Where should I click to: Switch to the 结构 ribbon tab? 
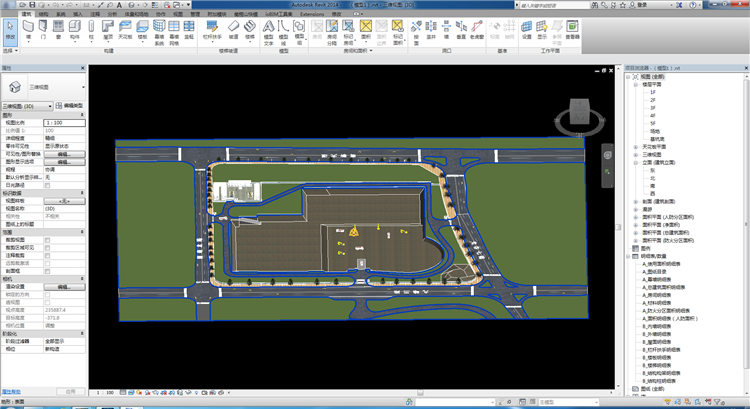point(43,14)
